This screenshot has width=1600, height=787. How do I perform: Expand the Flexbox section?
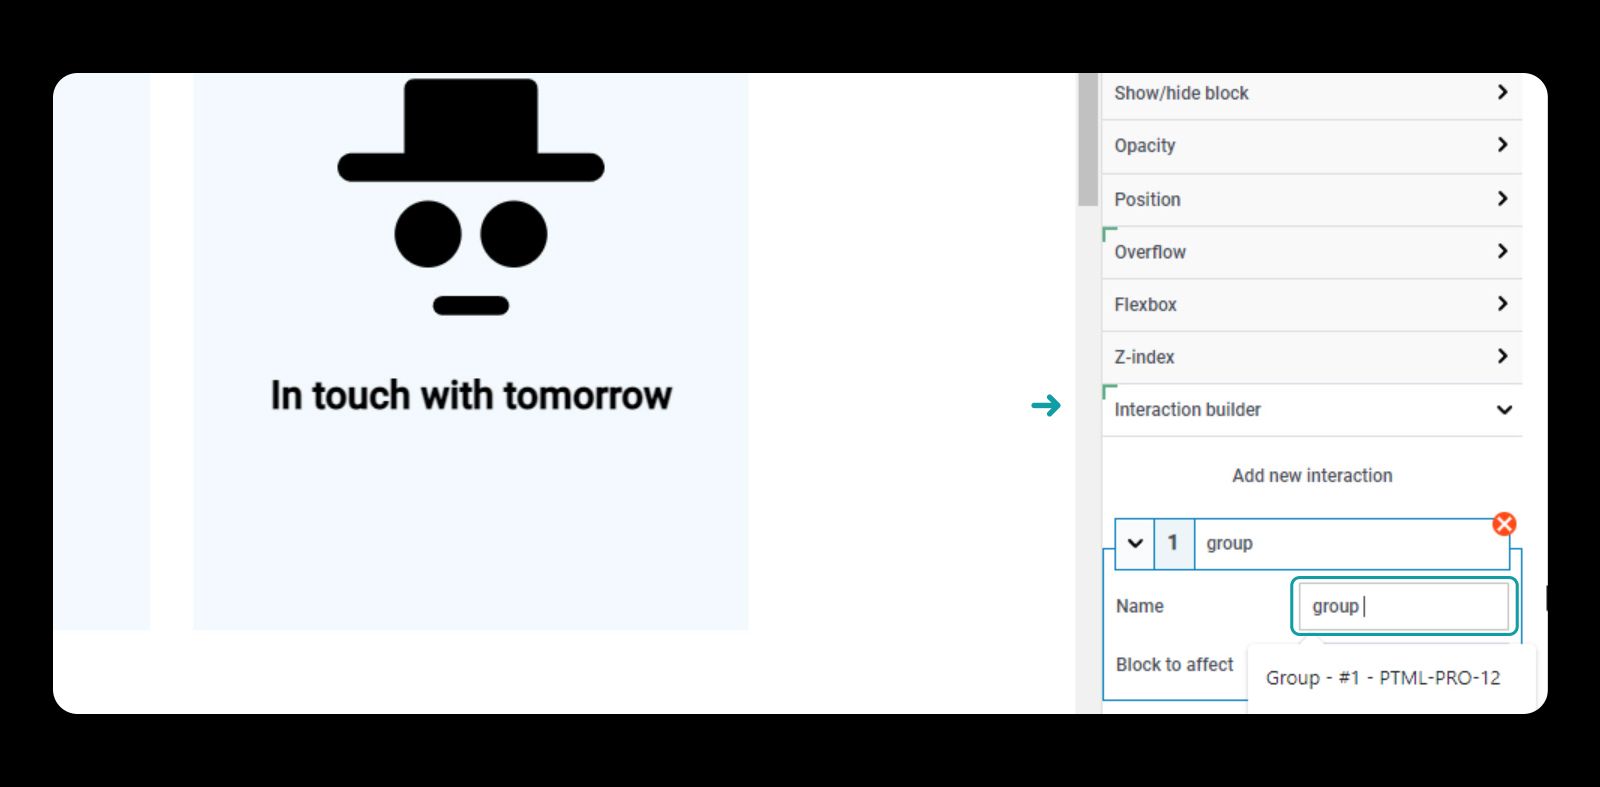[x=1311, y=304]
